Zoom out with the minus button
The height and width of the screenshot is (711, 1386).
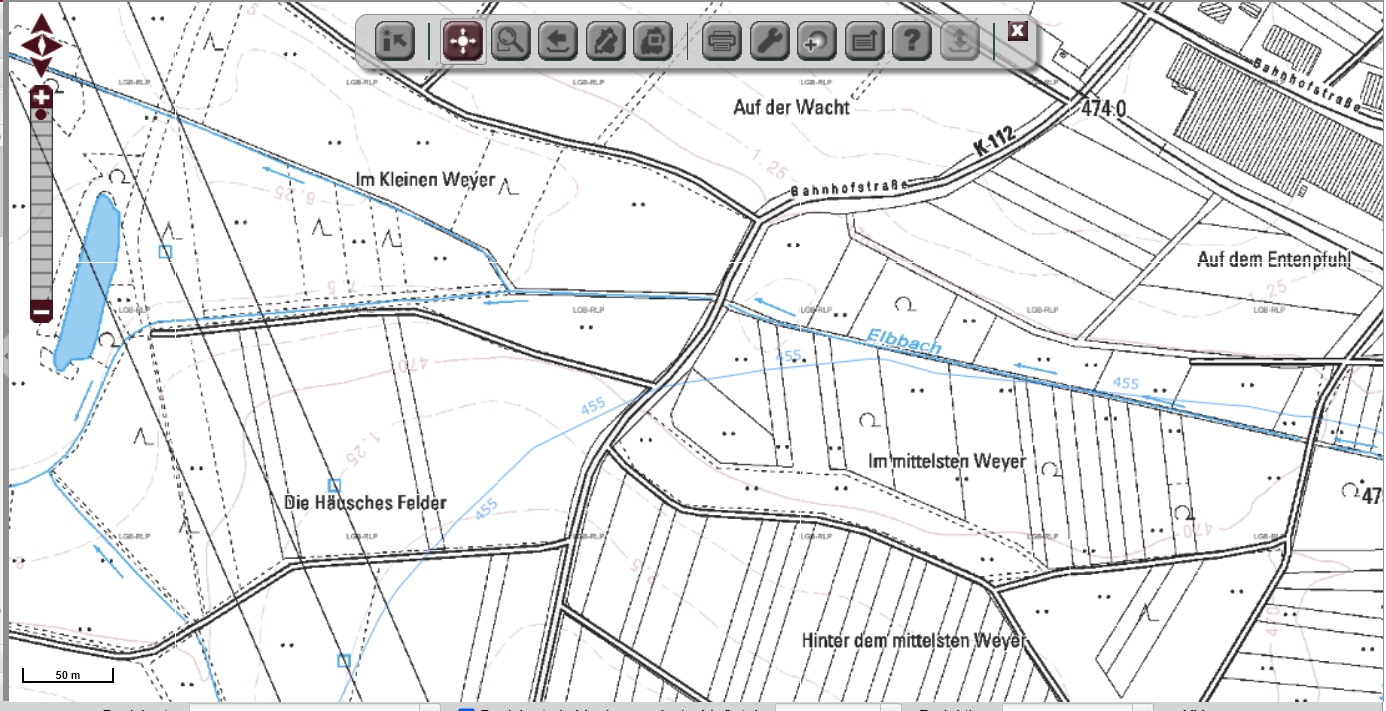point(41,311)
